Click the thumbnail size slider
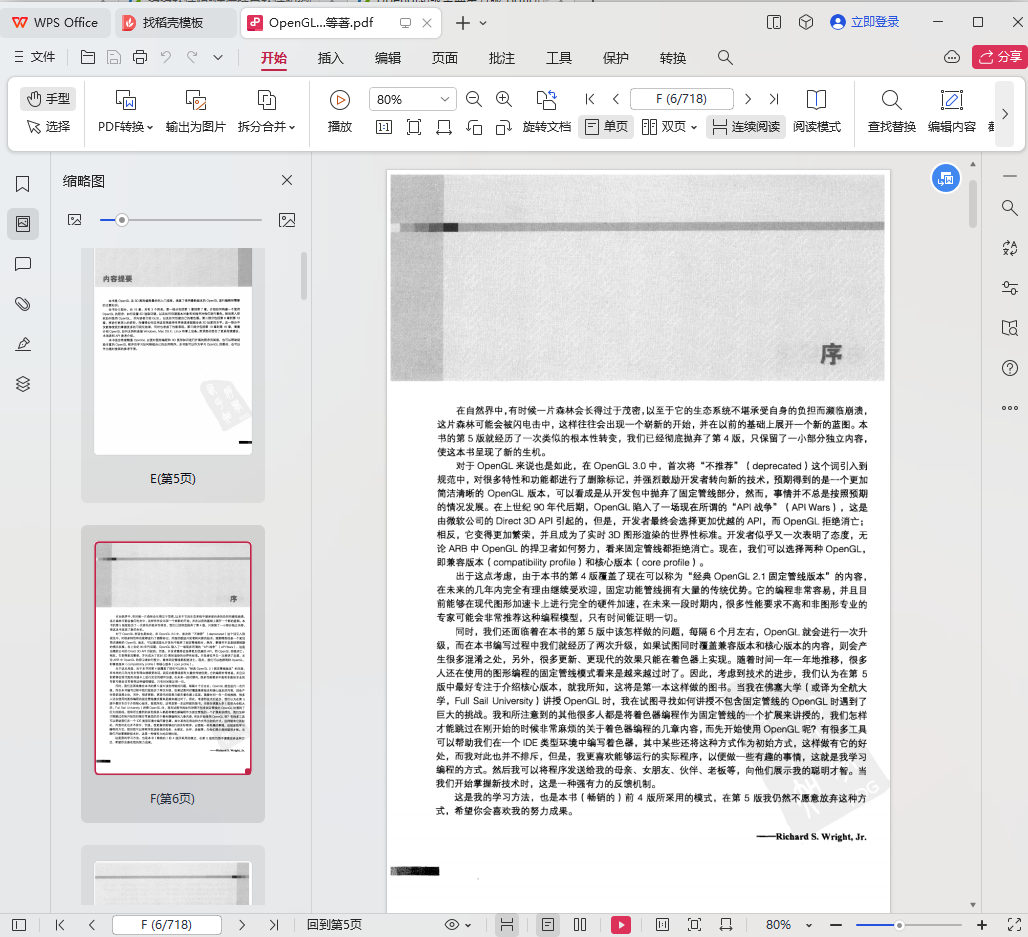 122,220
